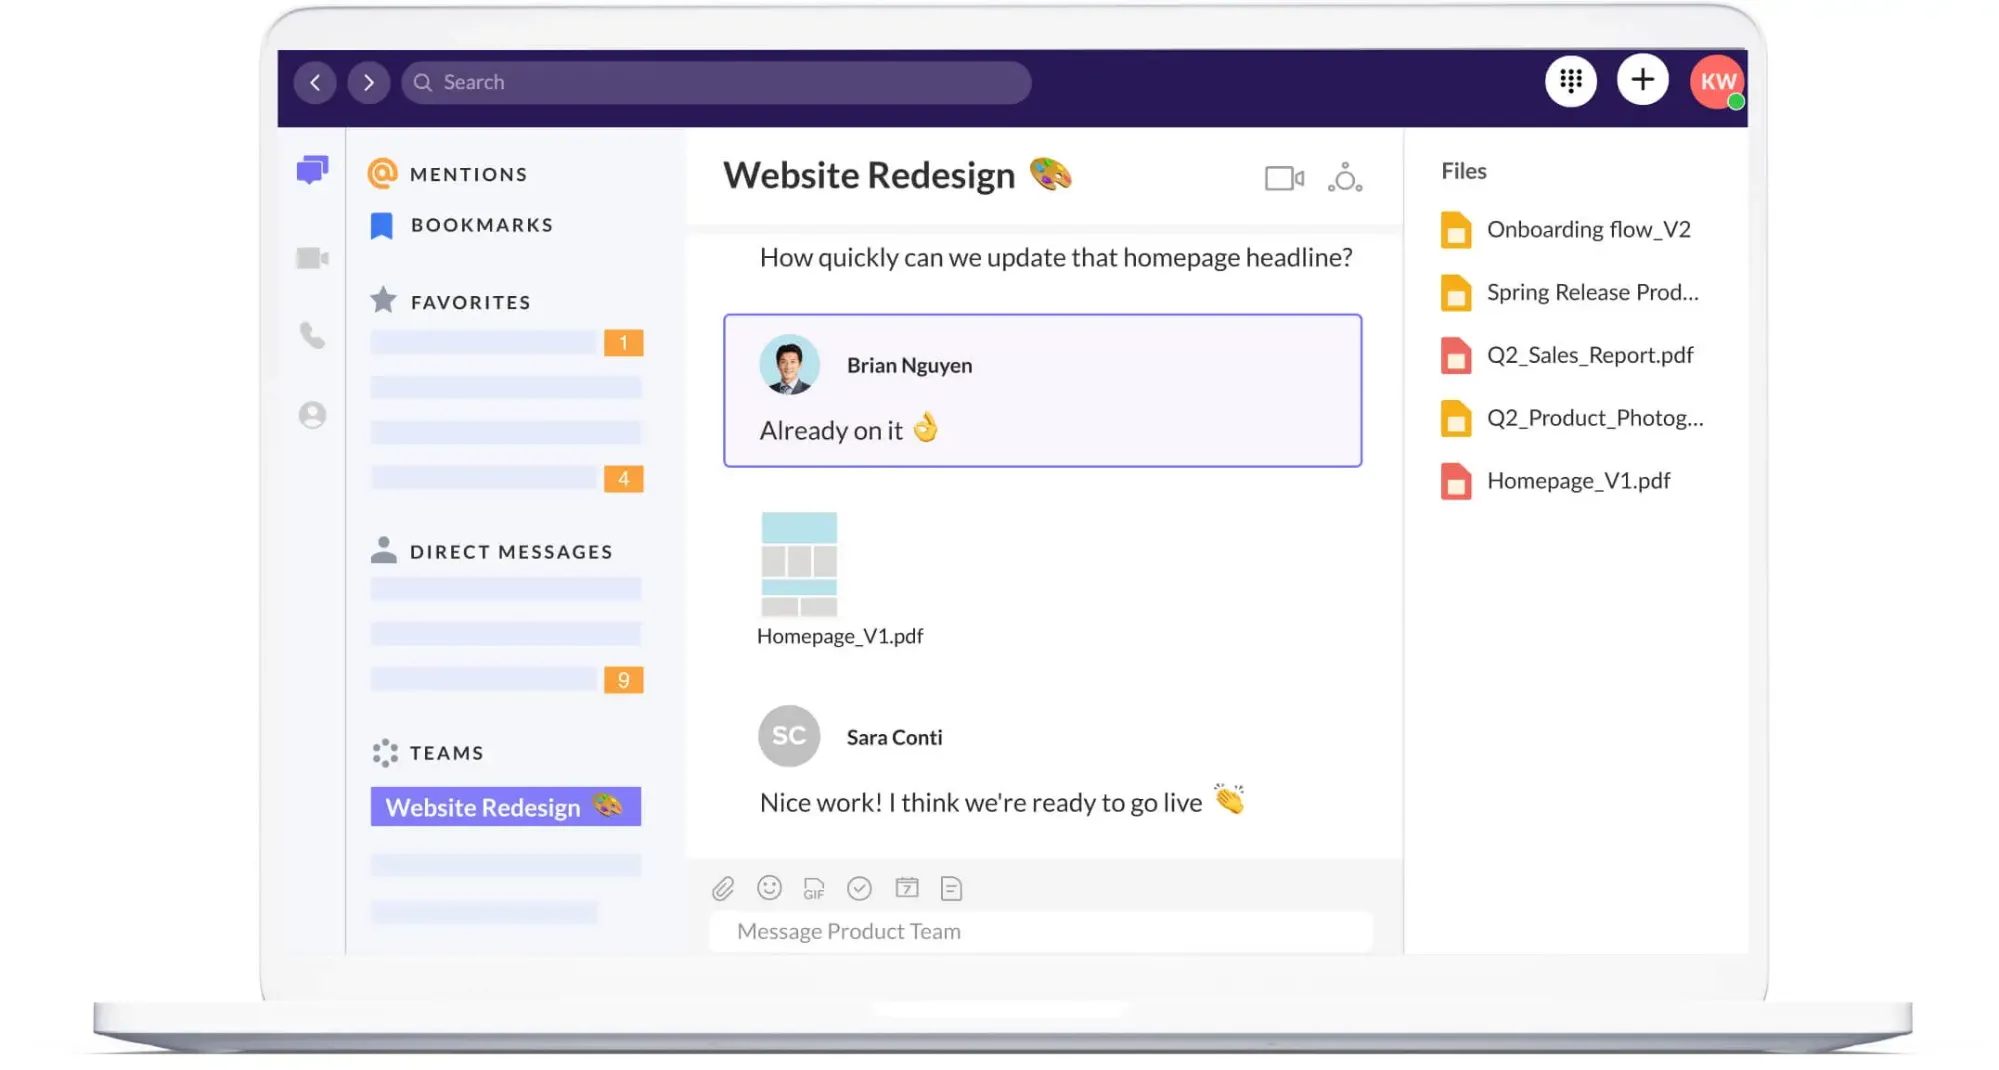Start a video call in Website Redesign
The height and width of the screenshot is (1070, 1999).
point(1283,178)
